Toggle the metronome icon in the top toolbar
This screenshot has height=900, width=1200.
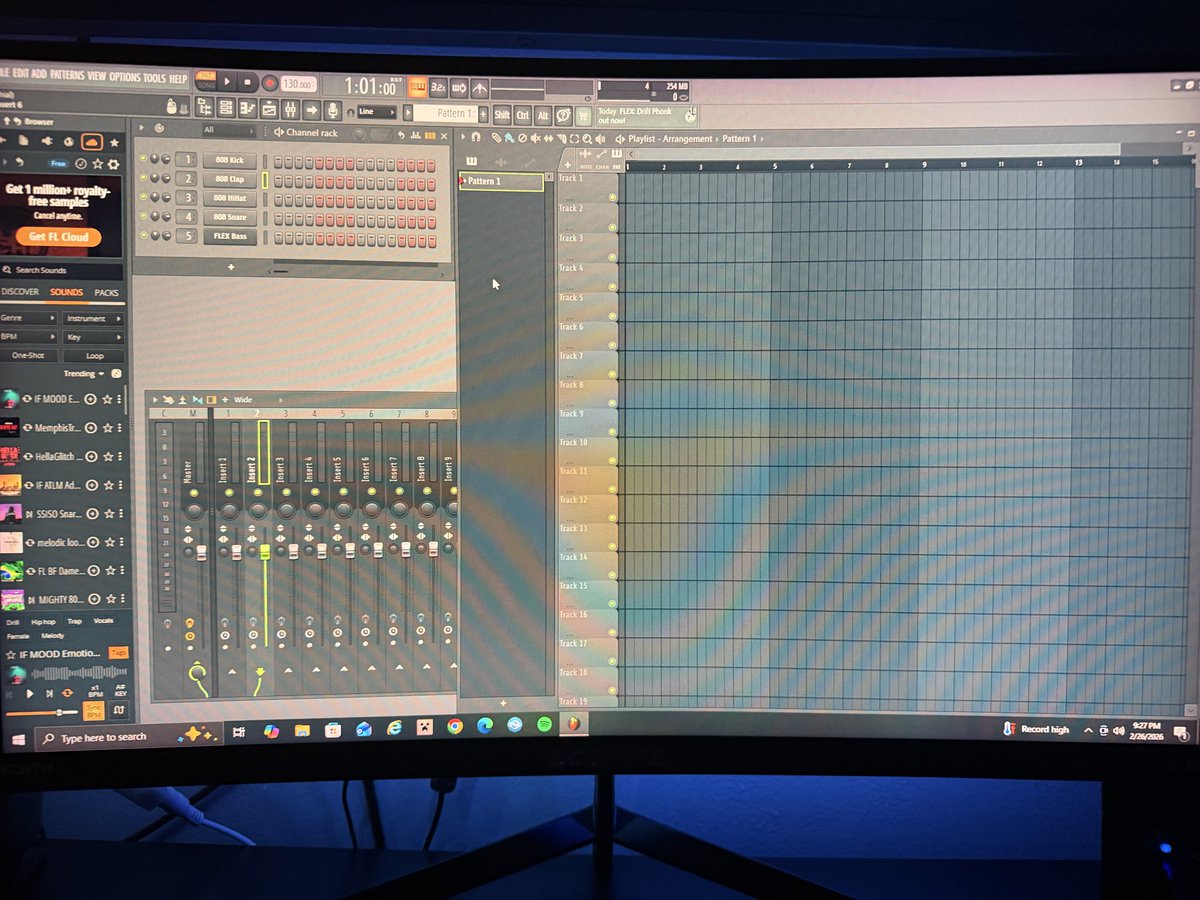pyautogui.click(x=479, y=87)
